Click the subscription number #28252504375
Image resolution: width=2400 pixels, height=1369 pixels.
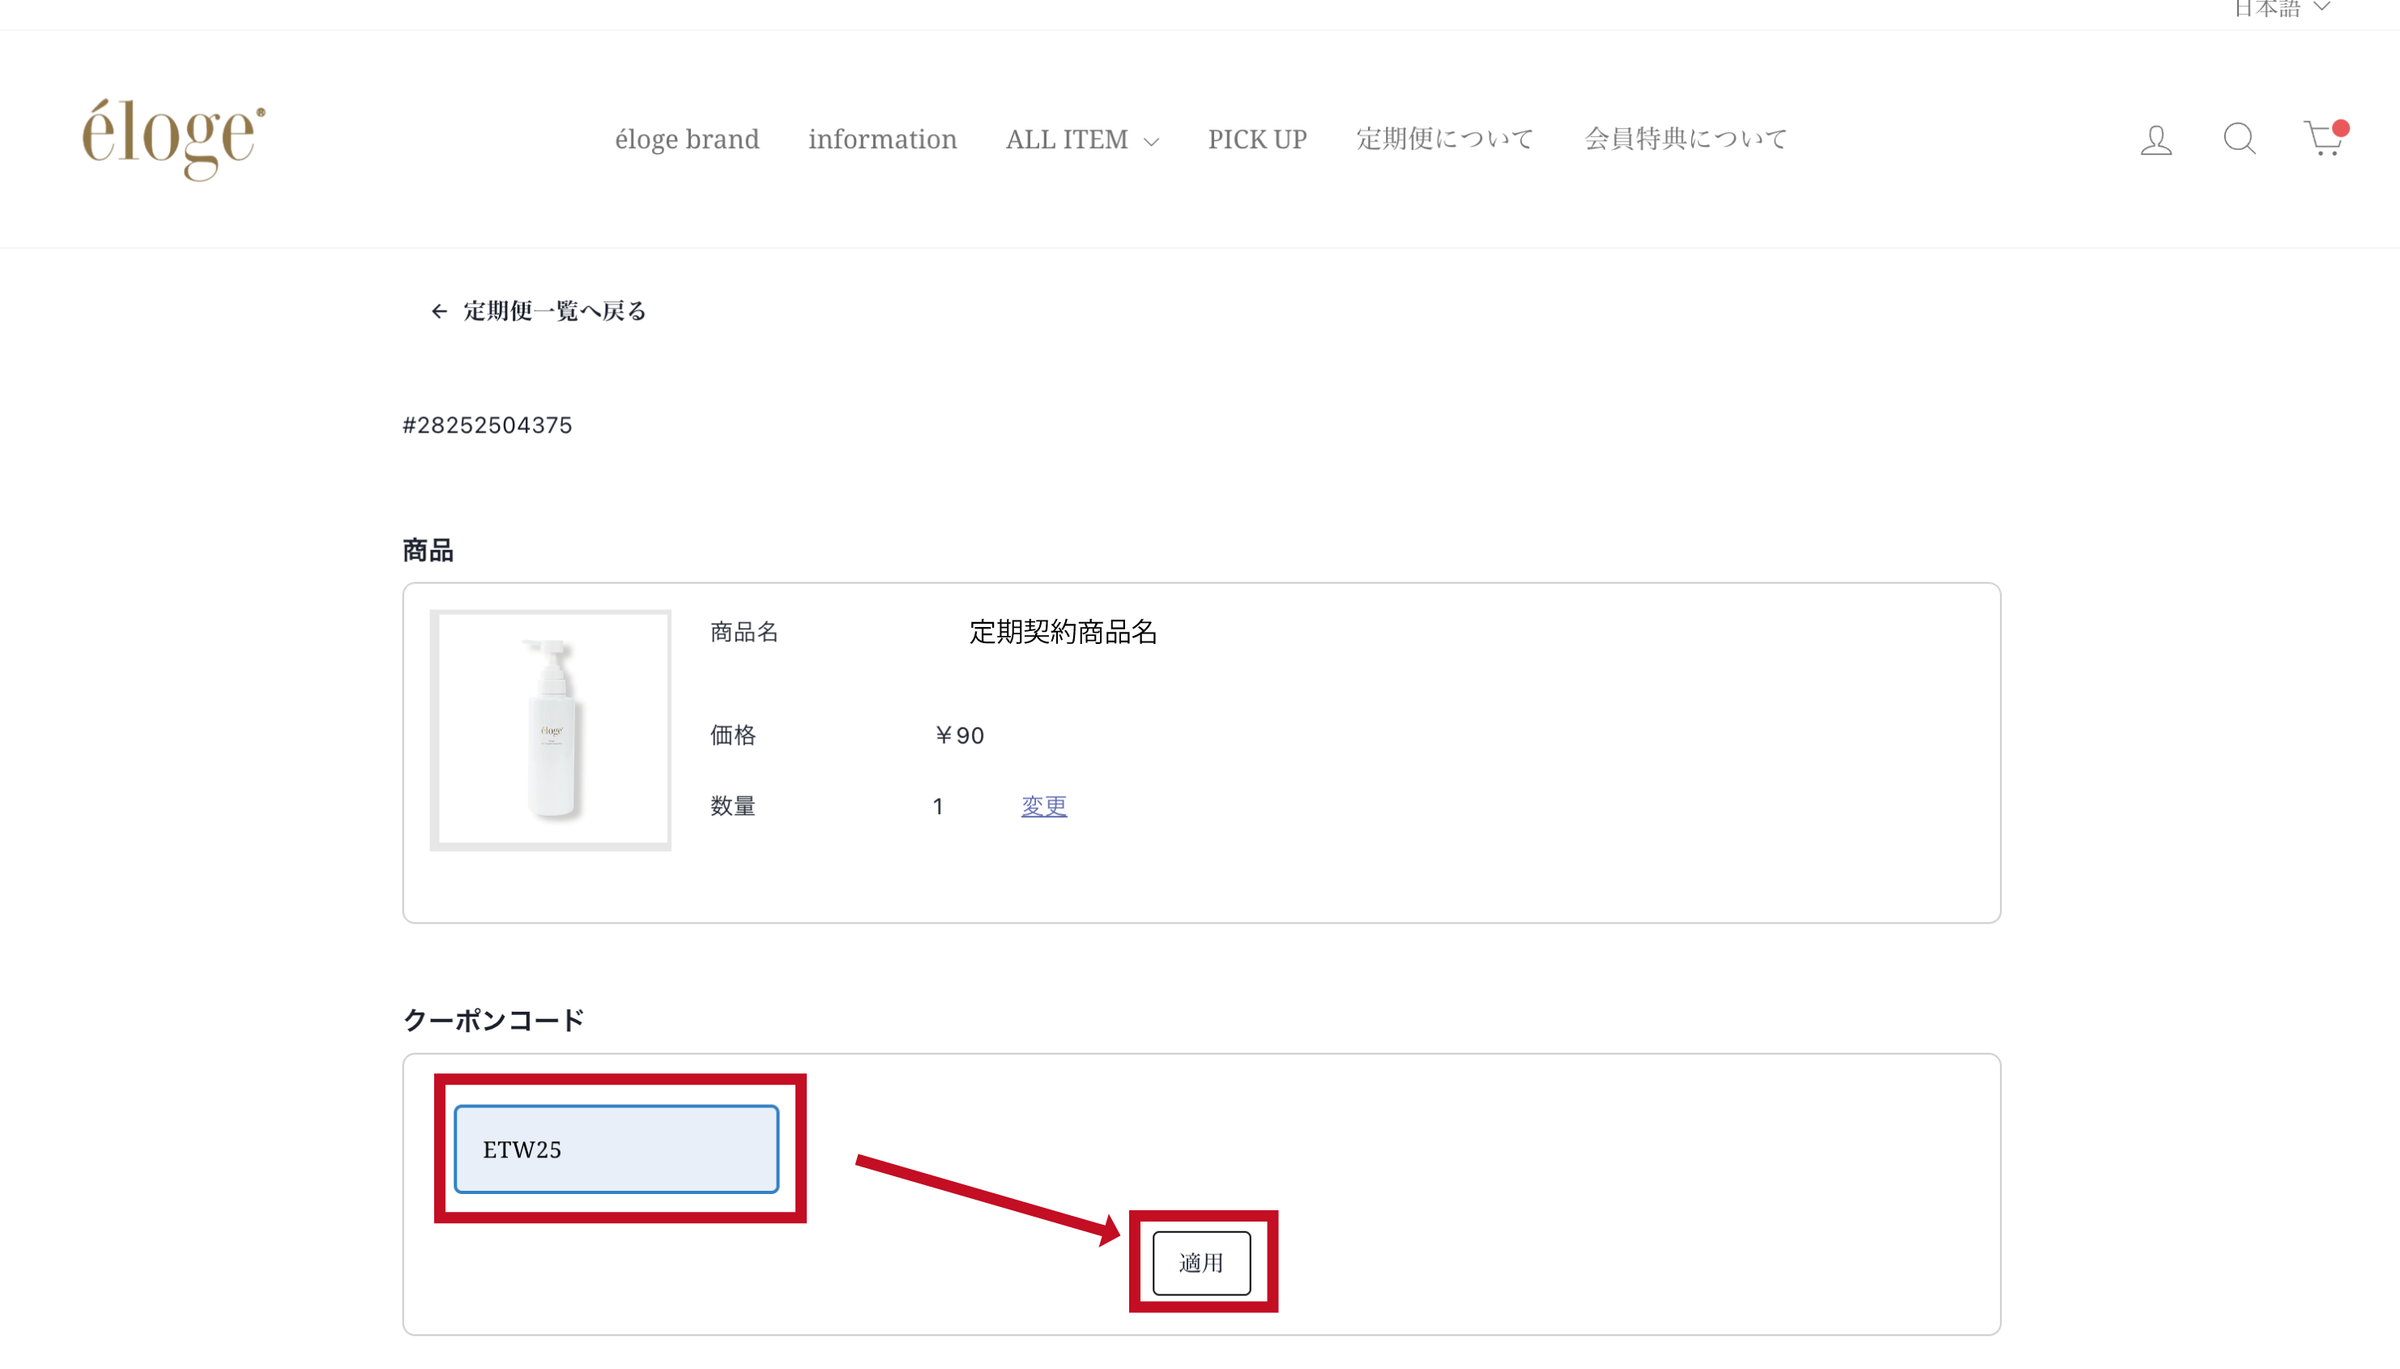pyautogui.click(x=487, y=426)
